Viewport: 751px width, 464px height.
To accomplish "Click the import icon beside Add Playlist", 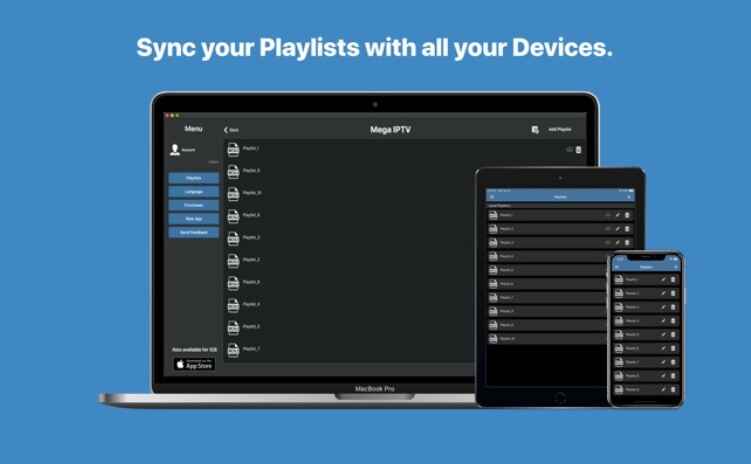I will click(535, 129).
